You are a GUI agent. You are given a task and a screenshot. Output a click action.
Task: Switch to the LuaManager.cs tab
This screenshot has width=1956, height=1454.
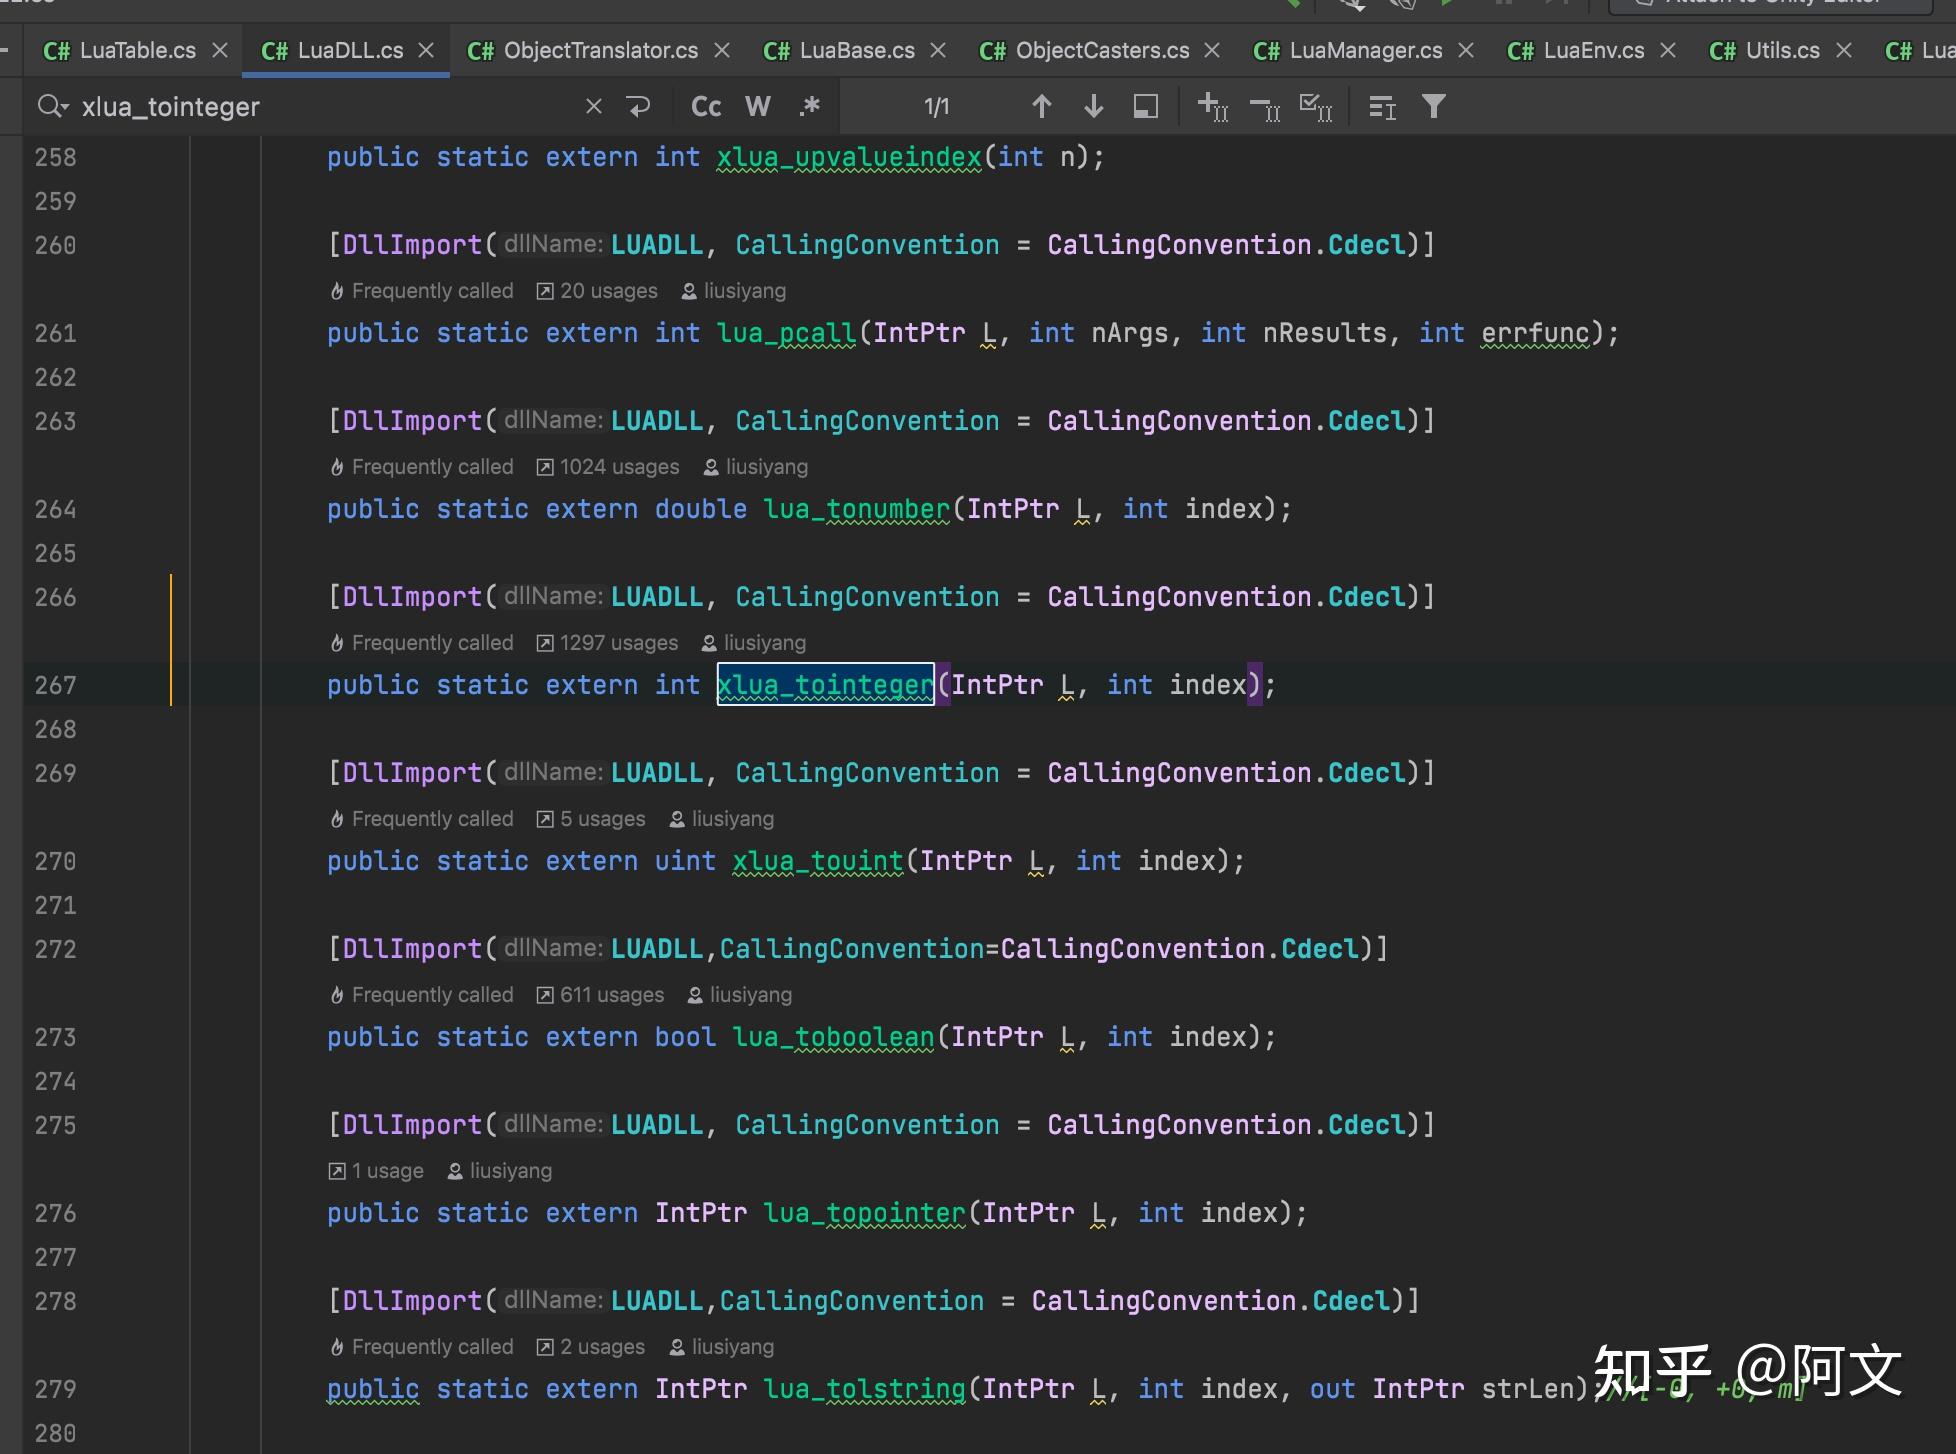coord(1365,50)
